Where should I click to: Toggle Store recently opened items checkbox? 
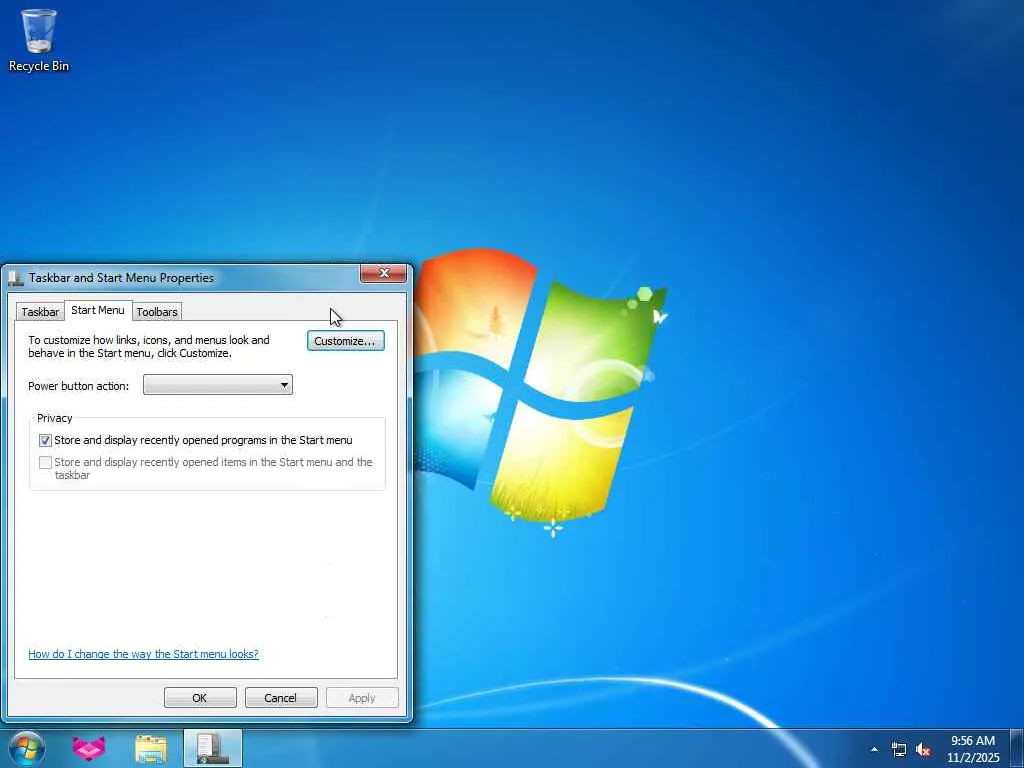pos(45,462)
